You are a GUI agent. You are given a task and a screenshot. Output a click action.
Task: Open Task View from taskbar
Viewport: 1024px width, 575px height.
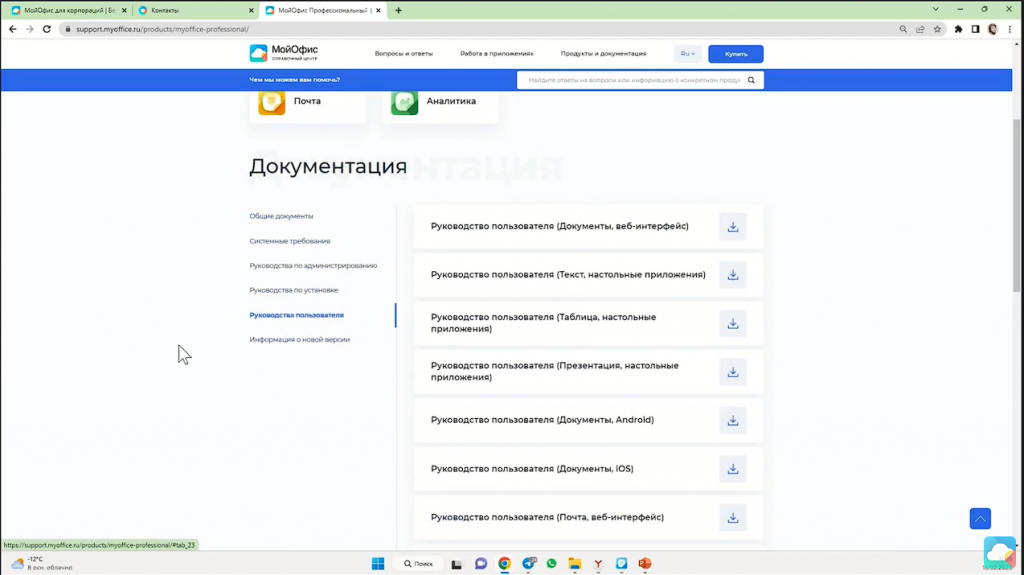(456, 563)
